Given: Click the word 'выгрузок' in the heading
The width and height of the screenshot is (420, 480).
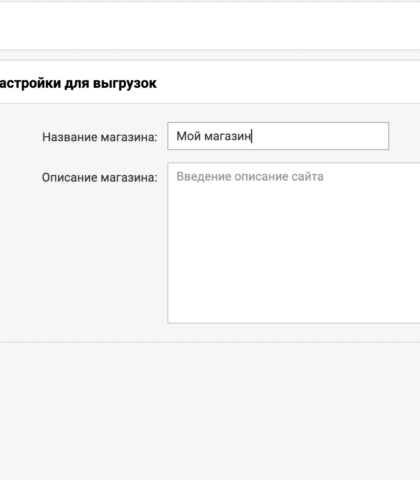Looking at the screenshot, I should coord(125,84).
